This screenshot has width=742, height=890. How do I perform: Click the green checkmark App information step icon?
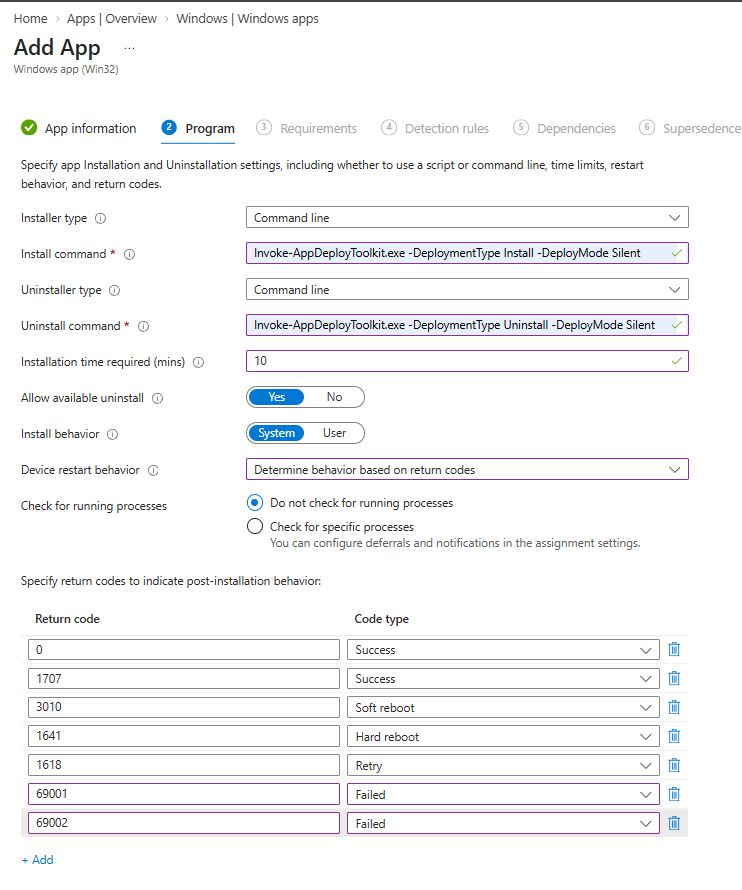pyautogui.click(x=29, y=128)
